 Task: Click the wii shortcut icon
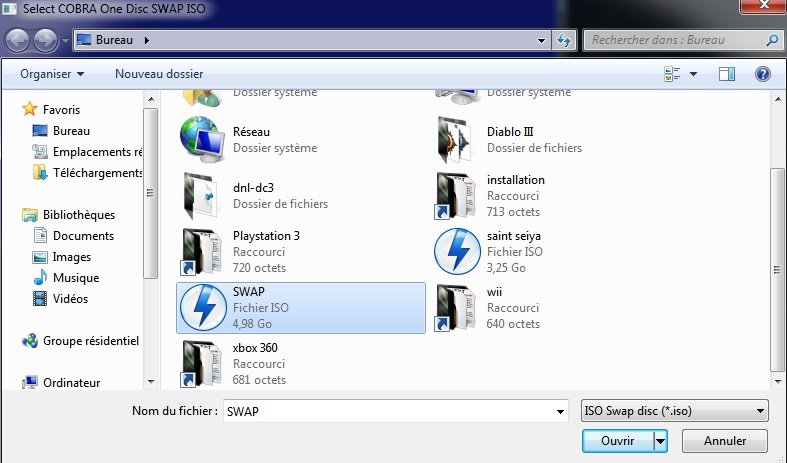pos(457,307)
